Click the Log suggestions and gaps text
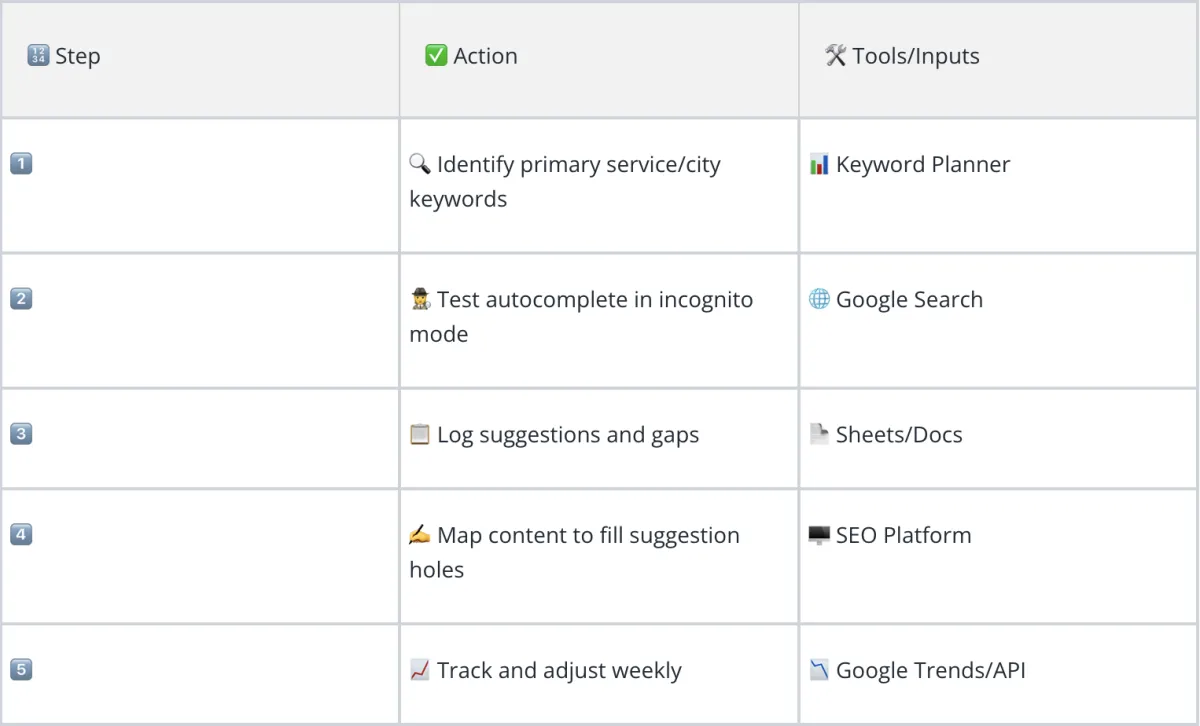 pyautogui.click(x=568, y=435)
